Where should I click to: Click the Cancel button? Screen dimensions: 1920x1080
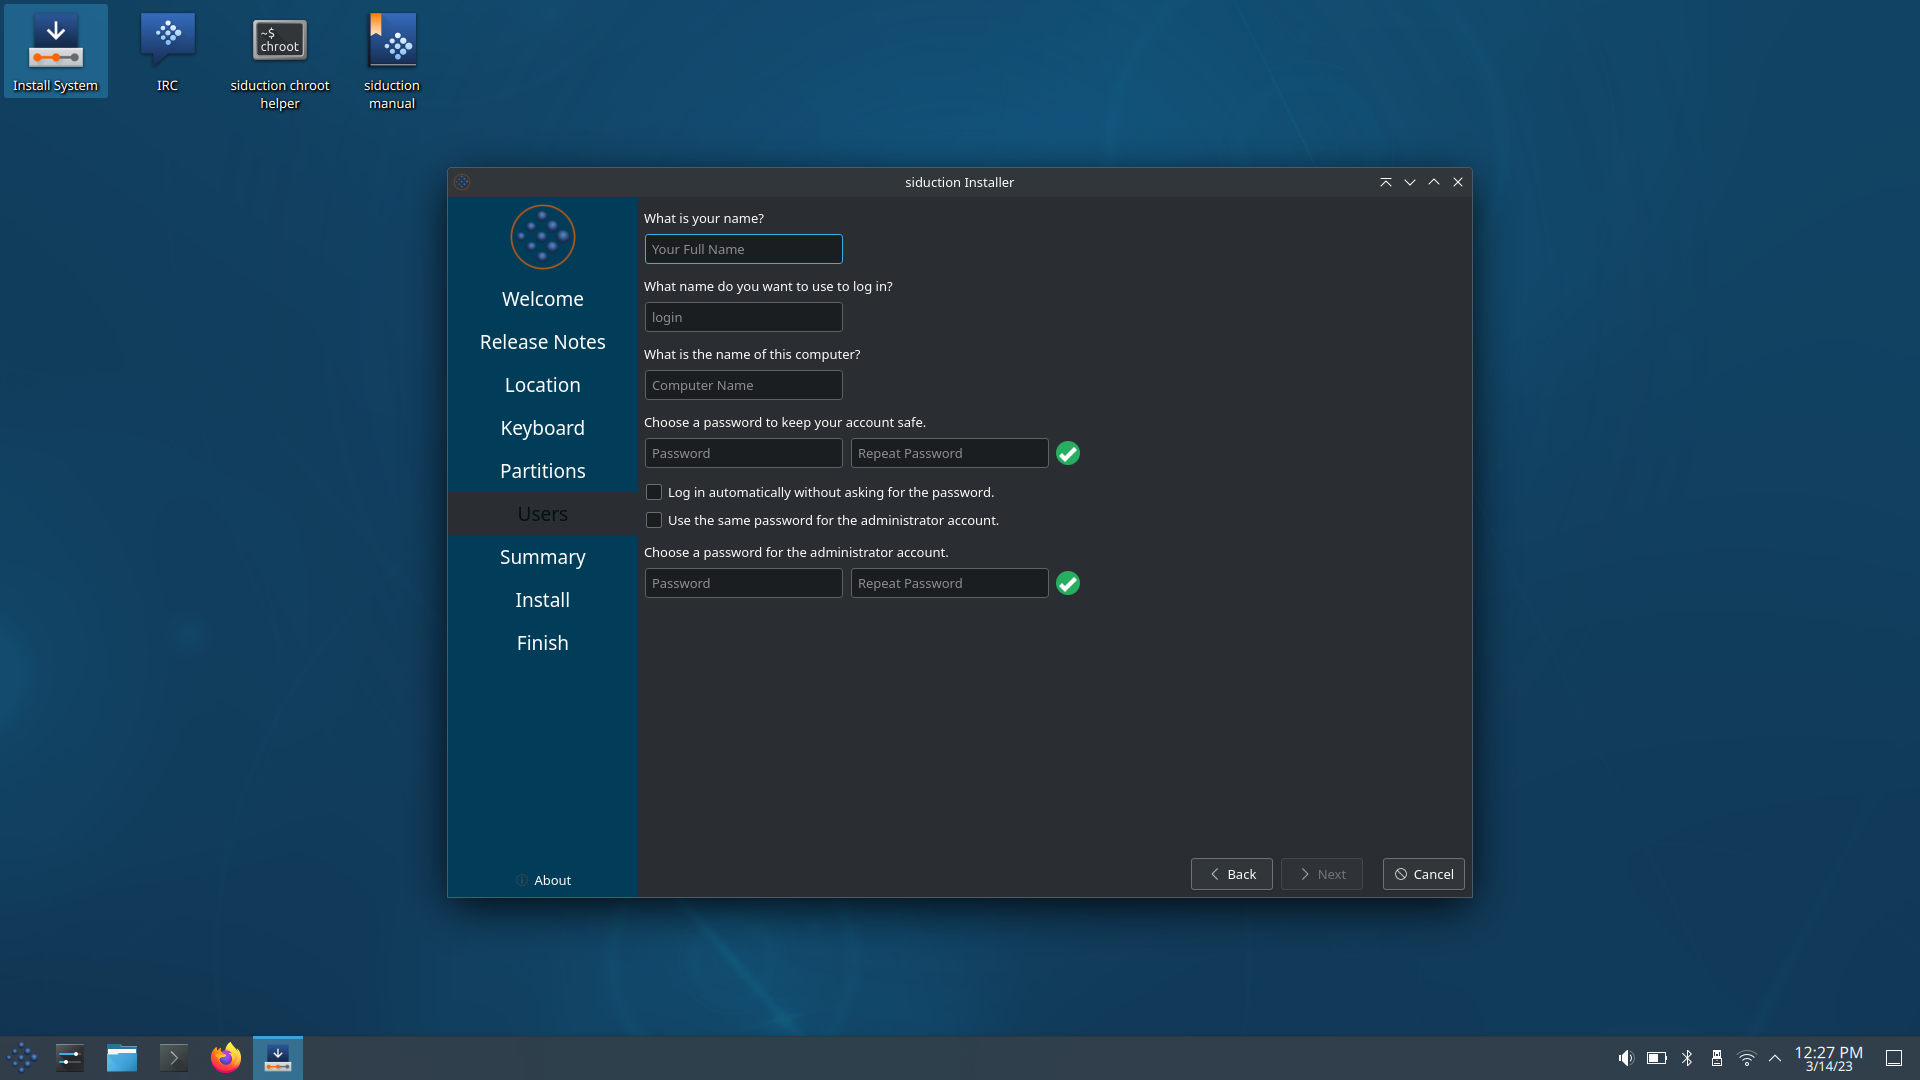tap(1424, 874)
